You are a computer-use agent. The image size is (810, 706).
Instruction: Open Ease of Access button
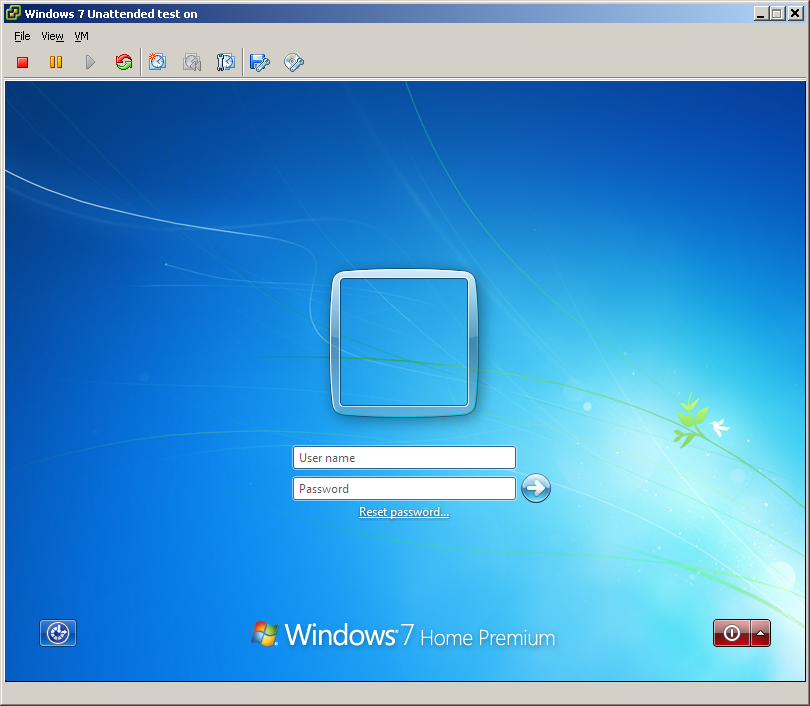(58, 633)
